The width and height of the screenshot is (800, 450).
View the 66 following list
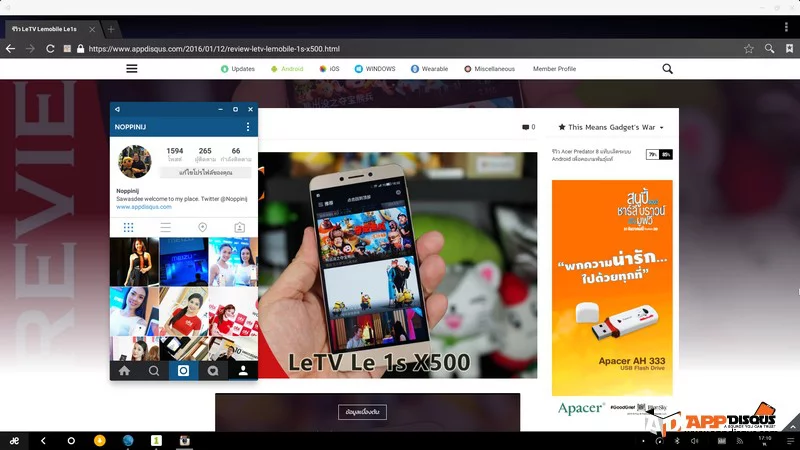click(x=236, y=155)
